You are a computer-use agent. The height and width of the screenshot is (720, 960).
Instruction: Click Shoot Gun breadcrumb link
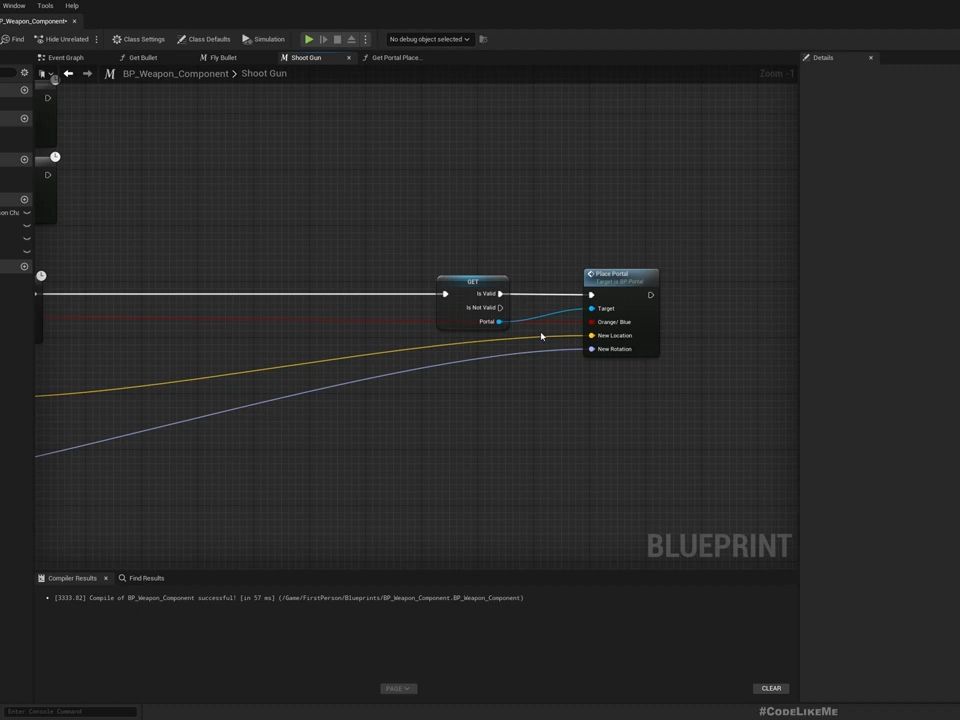point(264,73)
